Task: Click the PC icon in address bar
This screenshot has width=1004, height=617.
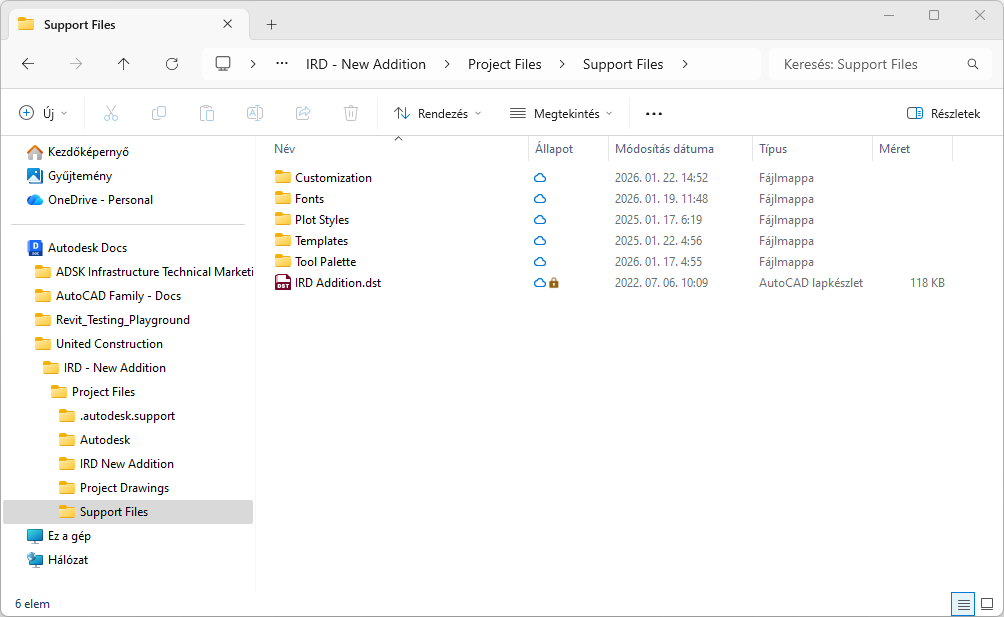Action: [x=223, y=64]
